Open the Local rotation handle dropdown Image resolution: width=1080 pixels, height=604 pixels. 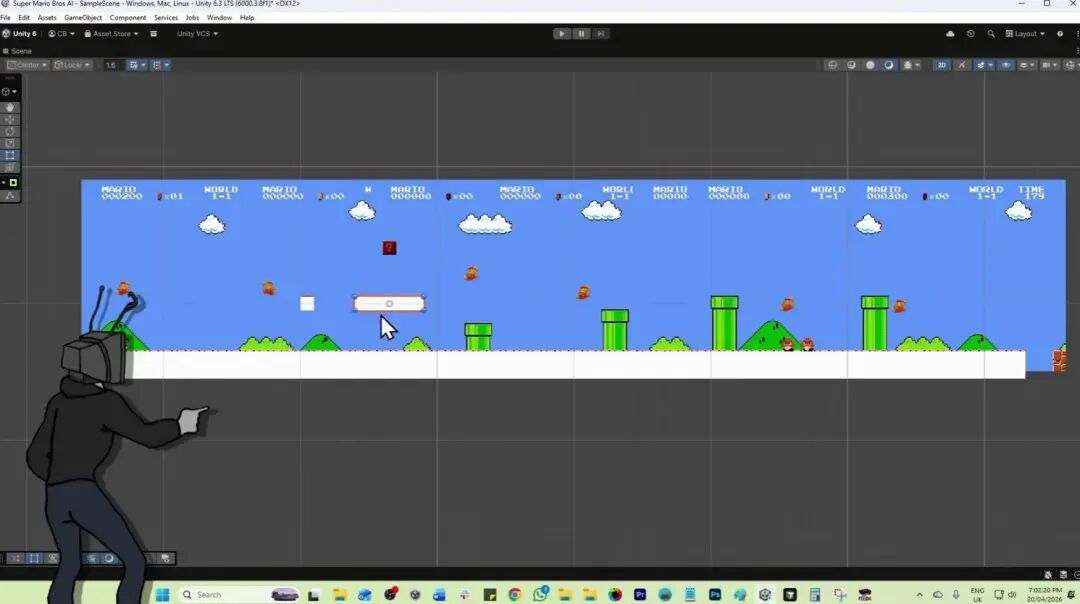point(72,65)
